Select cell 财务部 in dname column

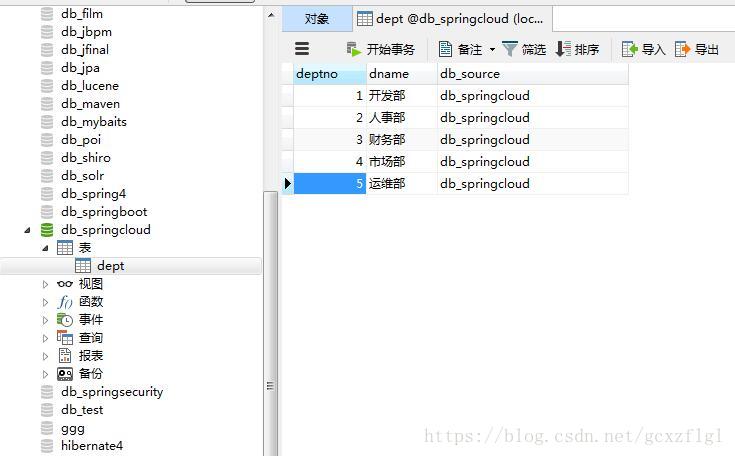(x=401, y=140)
